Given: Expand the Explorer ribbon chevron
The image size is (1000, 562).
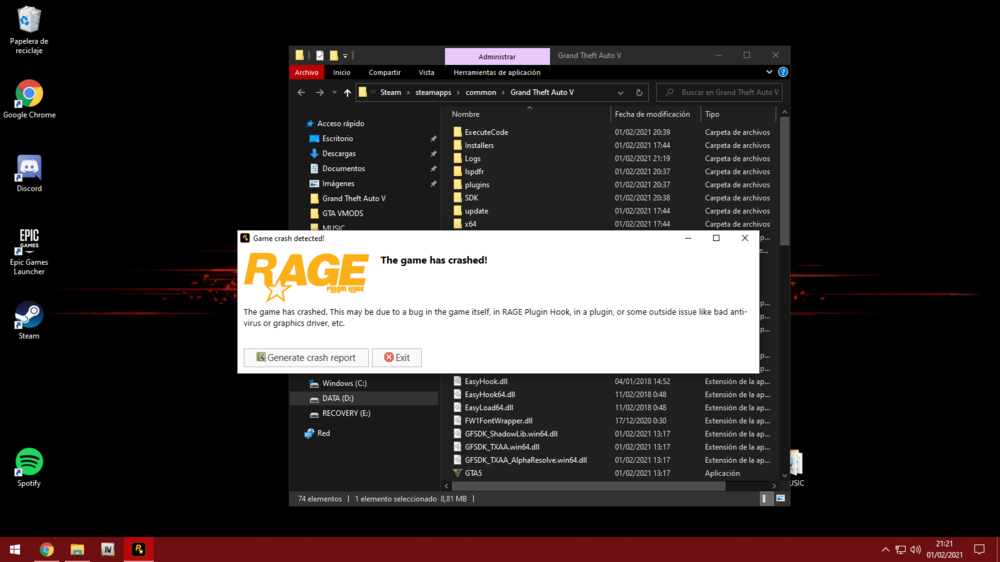Looking at the screenshot, I should pyautogui.click(x=769, y=72).
